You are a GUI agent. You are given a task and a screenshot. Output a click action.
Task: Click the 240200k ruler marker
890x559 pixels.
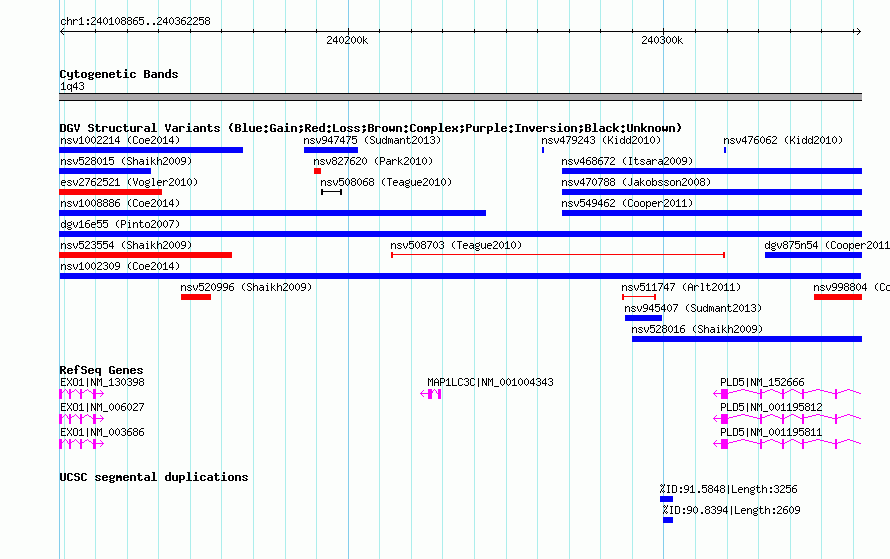point(347,40)
